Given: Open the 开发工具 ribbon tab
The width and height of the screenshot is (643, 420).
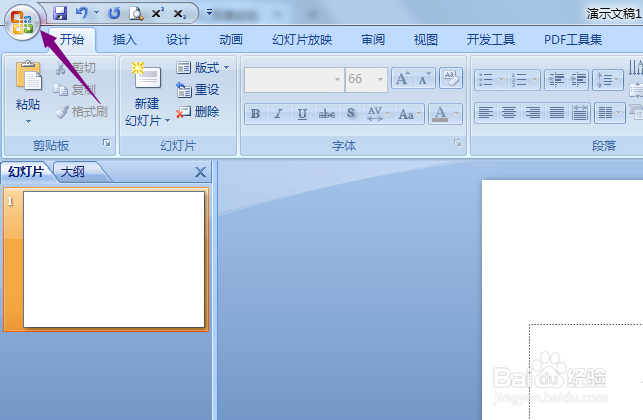Looking at the screenshot, I should [490, 40].
